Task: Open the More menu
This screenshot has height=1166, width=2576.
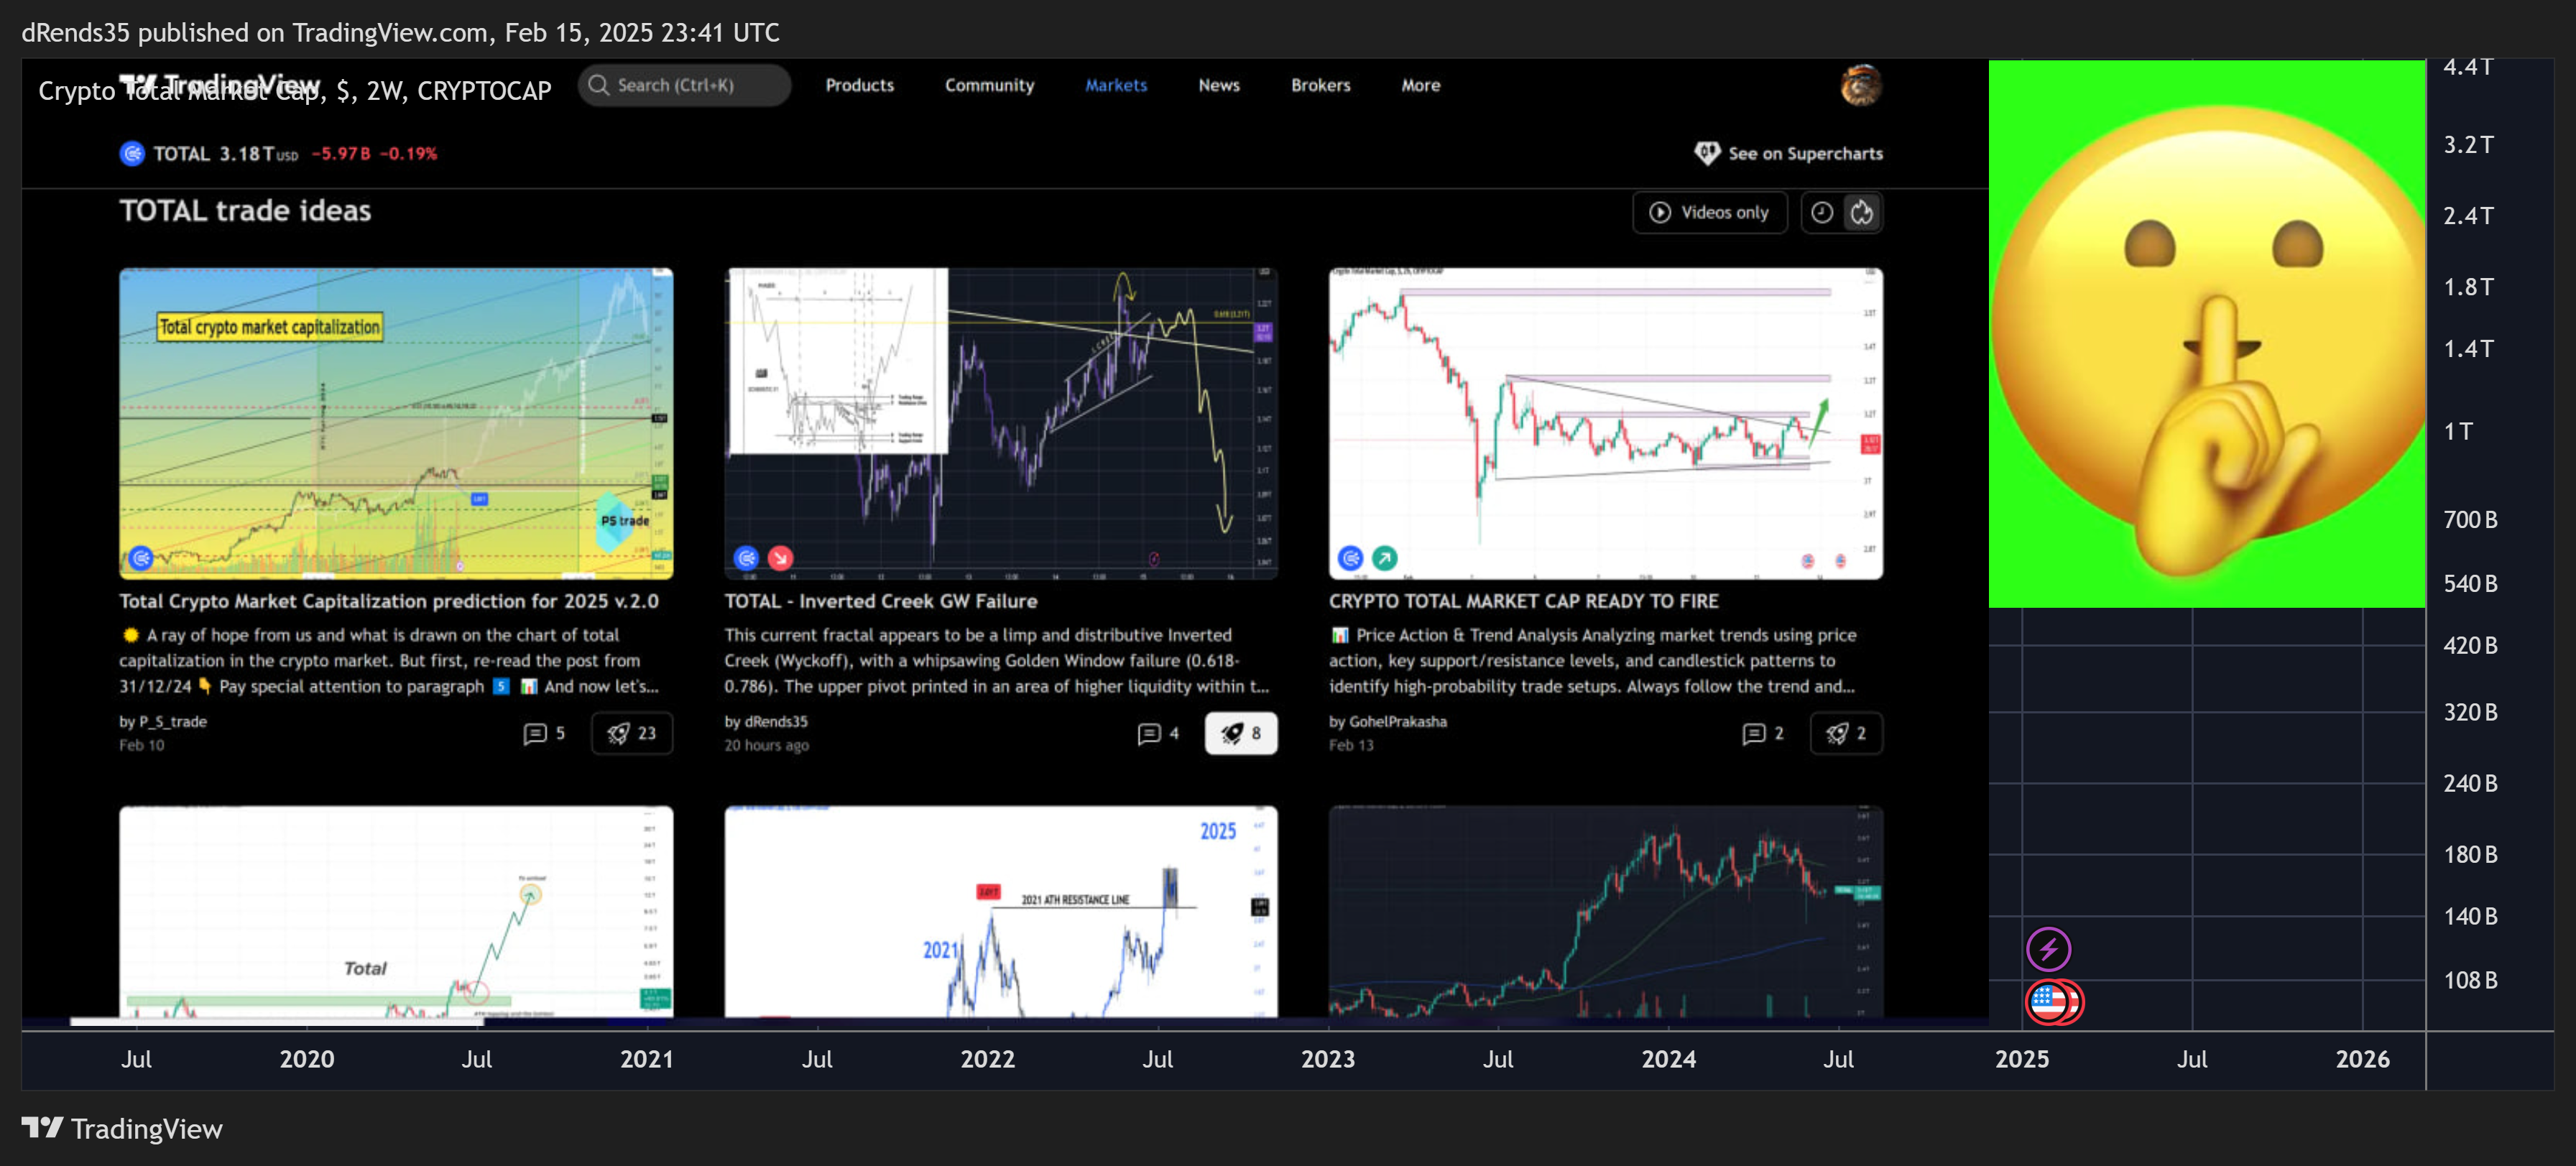Action: point(1420,85)
